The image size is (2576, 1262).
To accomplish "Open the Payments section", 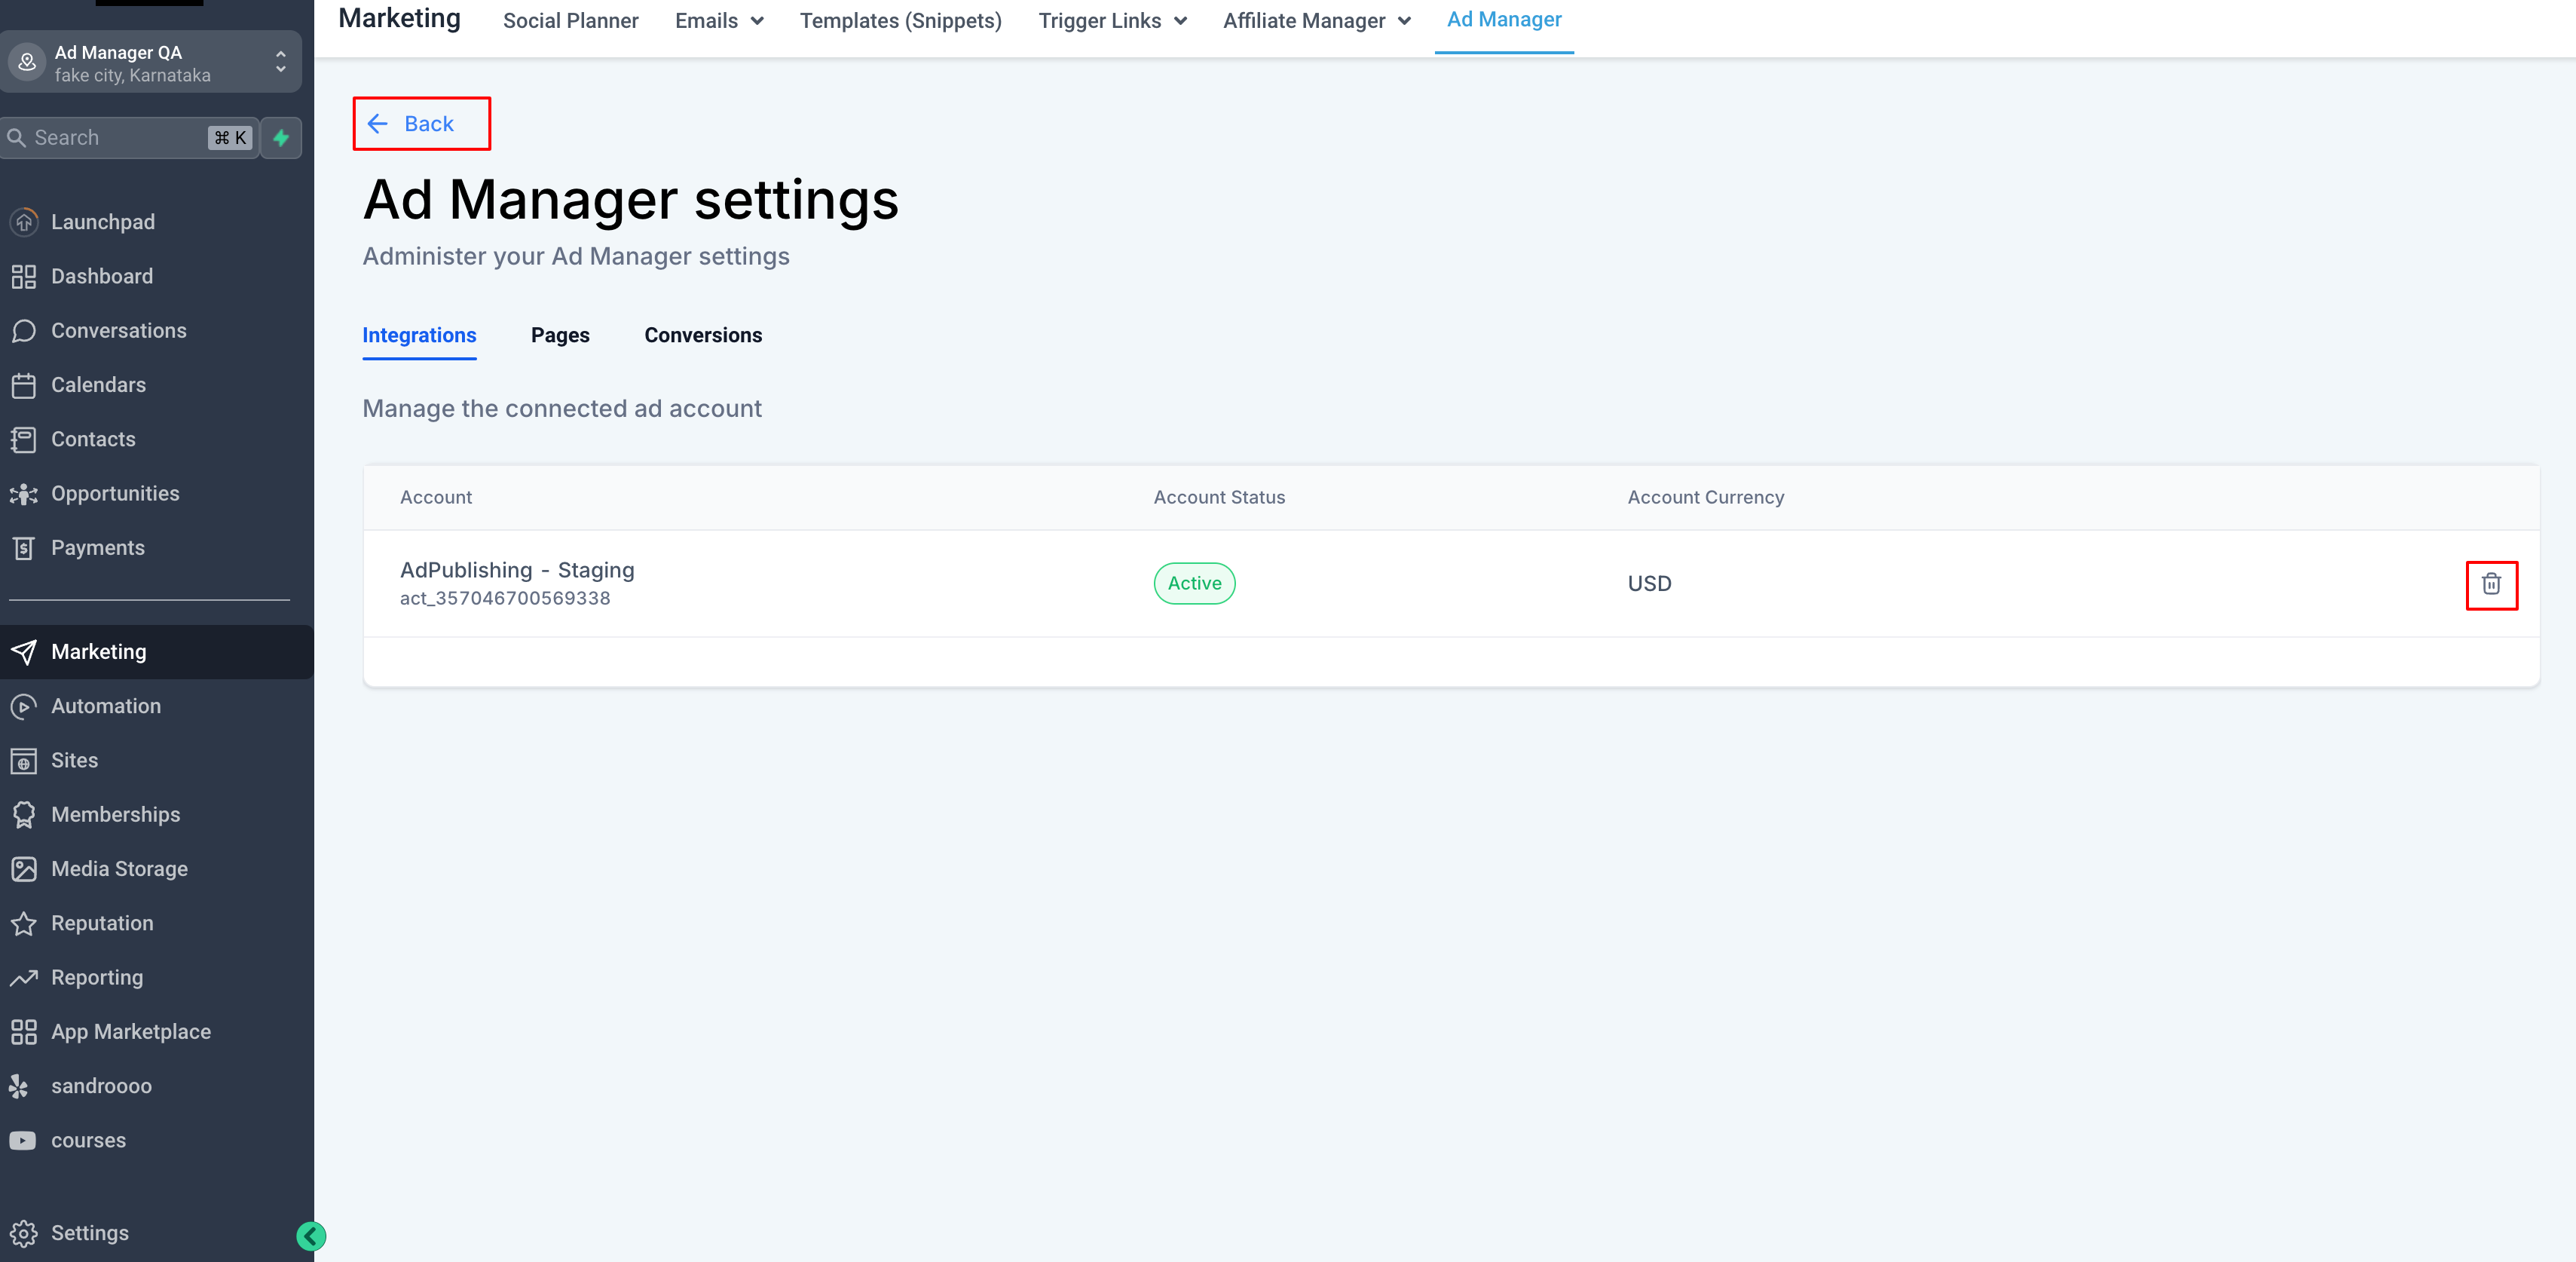I will pyautogui.click(x=99, y=547).
